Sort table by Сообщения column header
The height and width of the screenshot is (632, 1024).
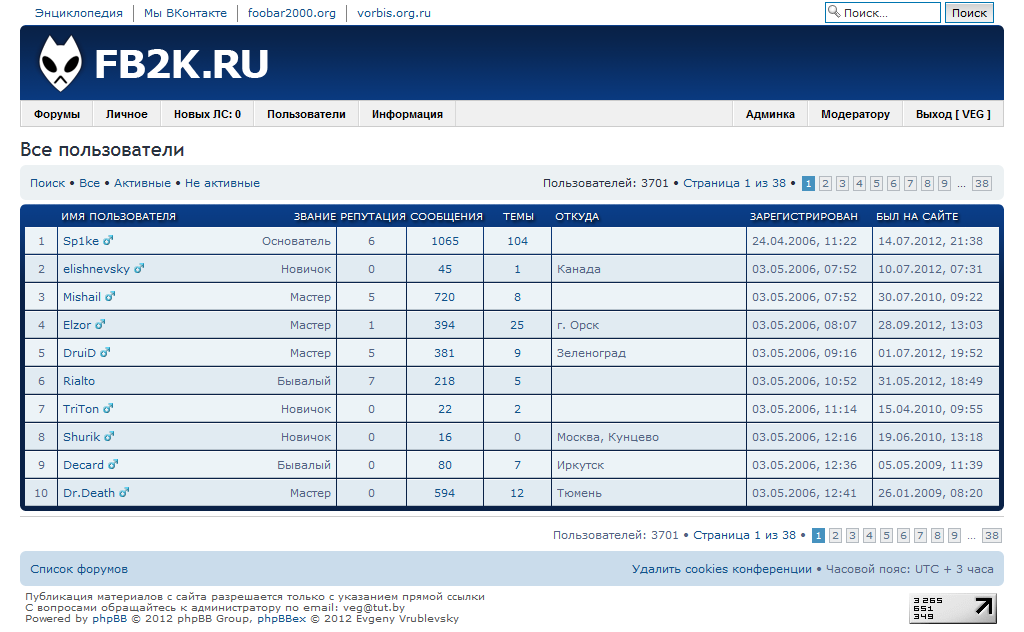click(446, 216)
